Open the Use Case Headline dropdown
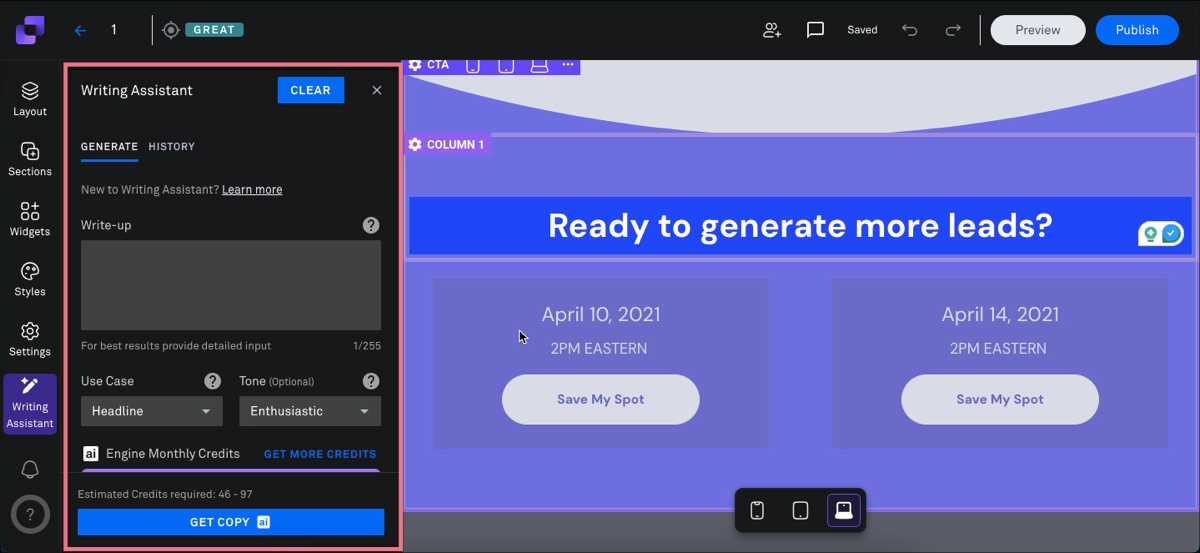The width and height of the screenshot is (1200, 553). tap(152, 411)
